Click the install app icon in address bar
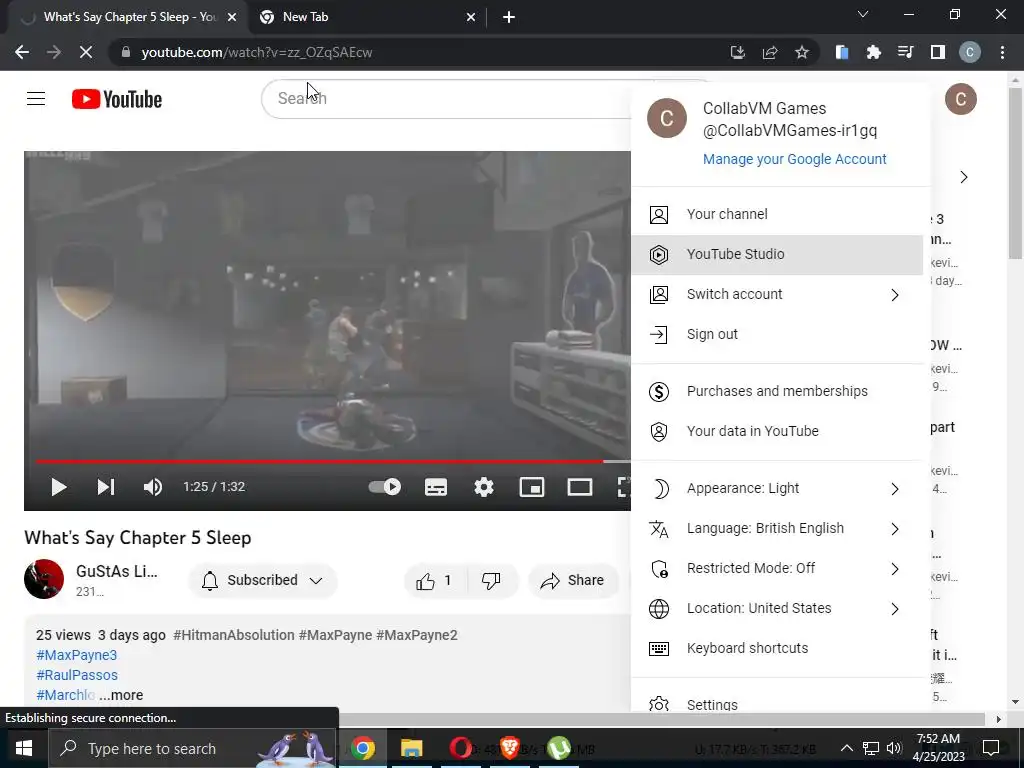 (x=738, y=52)
